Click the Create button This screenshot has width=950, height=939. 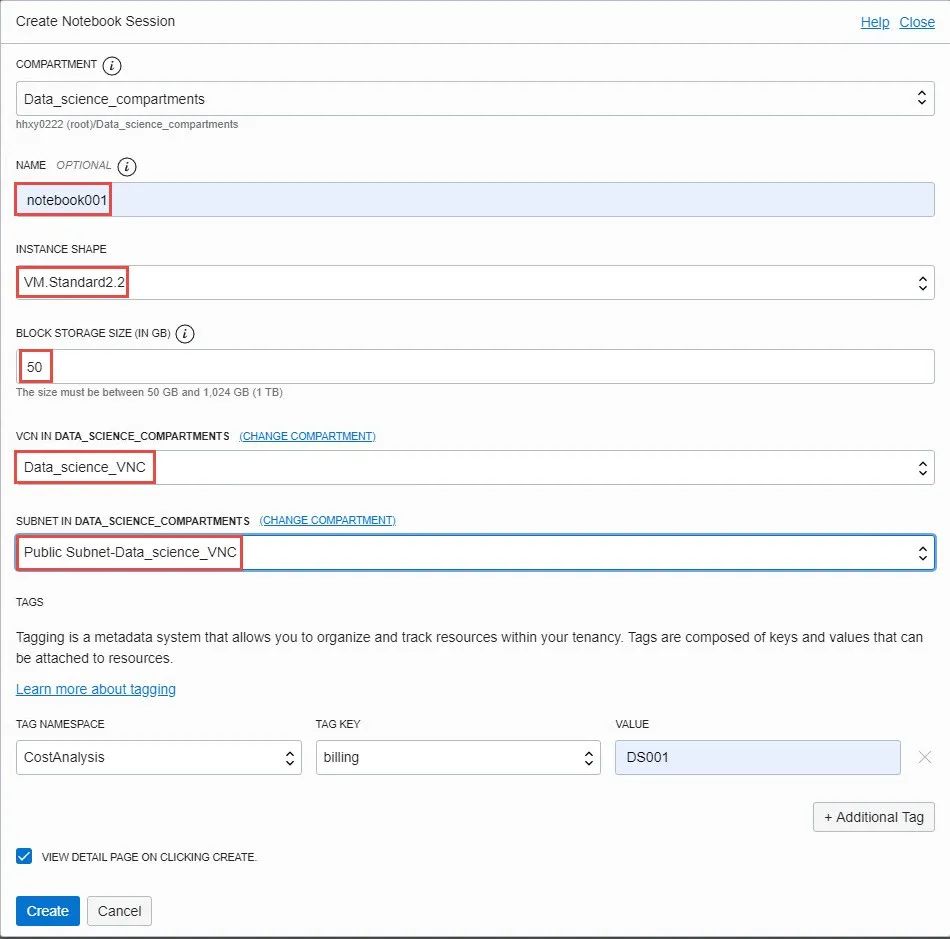click(47, 911)
